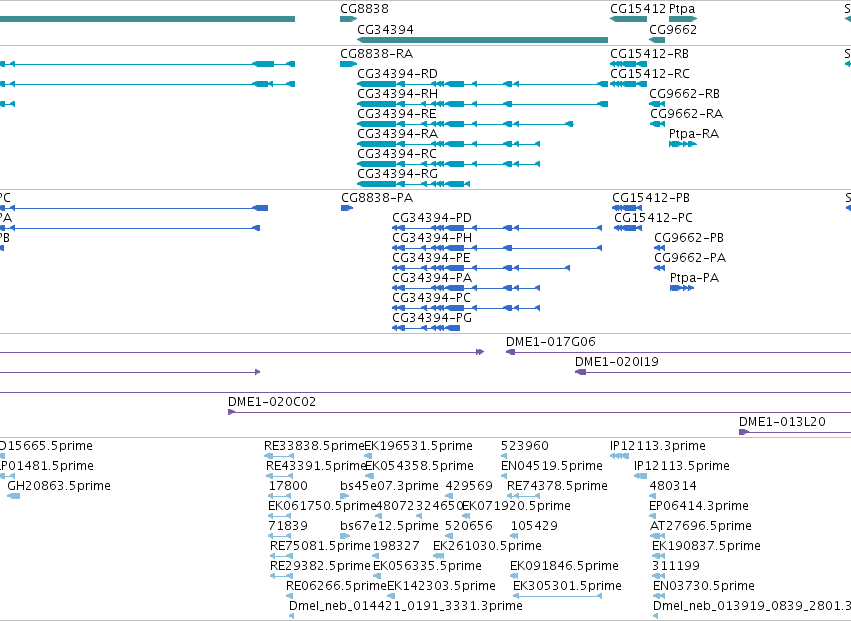Open the Ptpa-PA protein label
Viewport: 851px width, 621px height.
[694, 278]
